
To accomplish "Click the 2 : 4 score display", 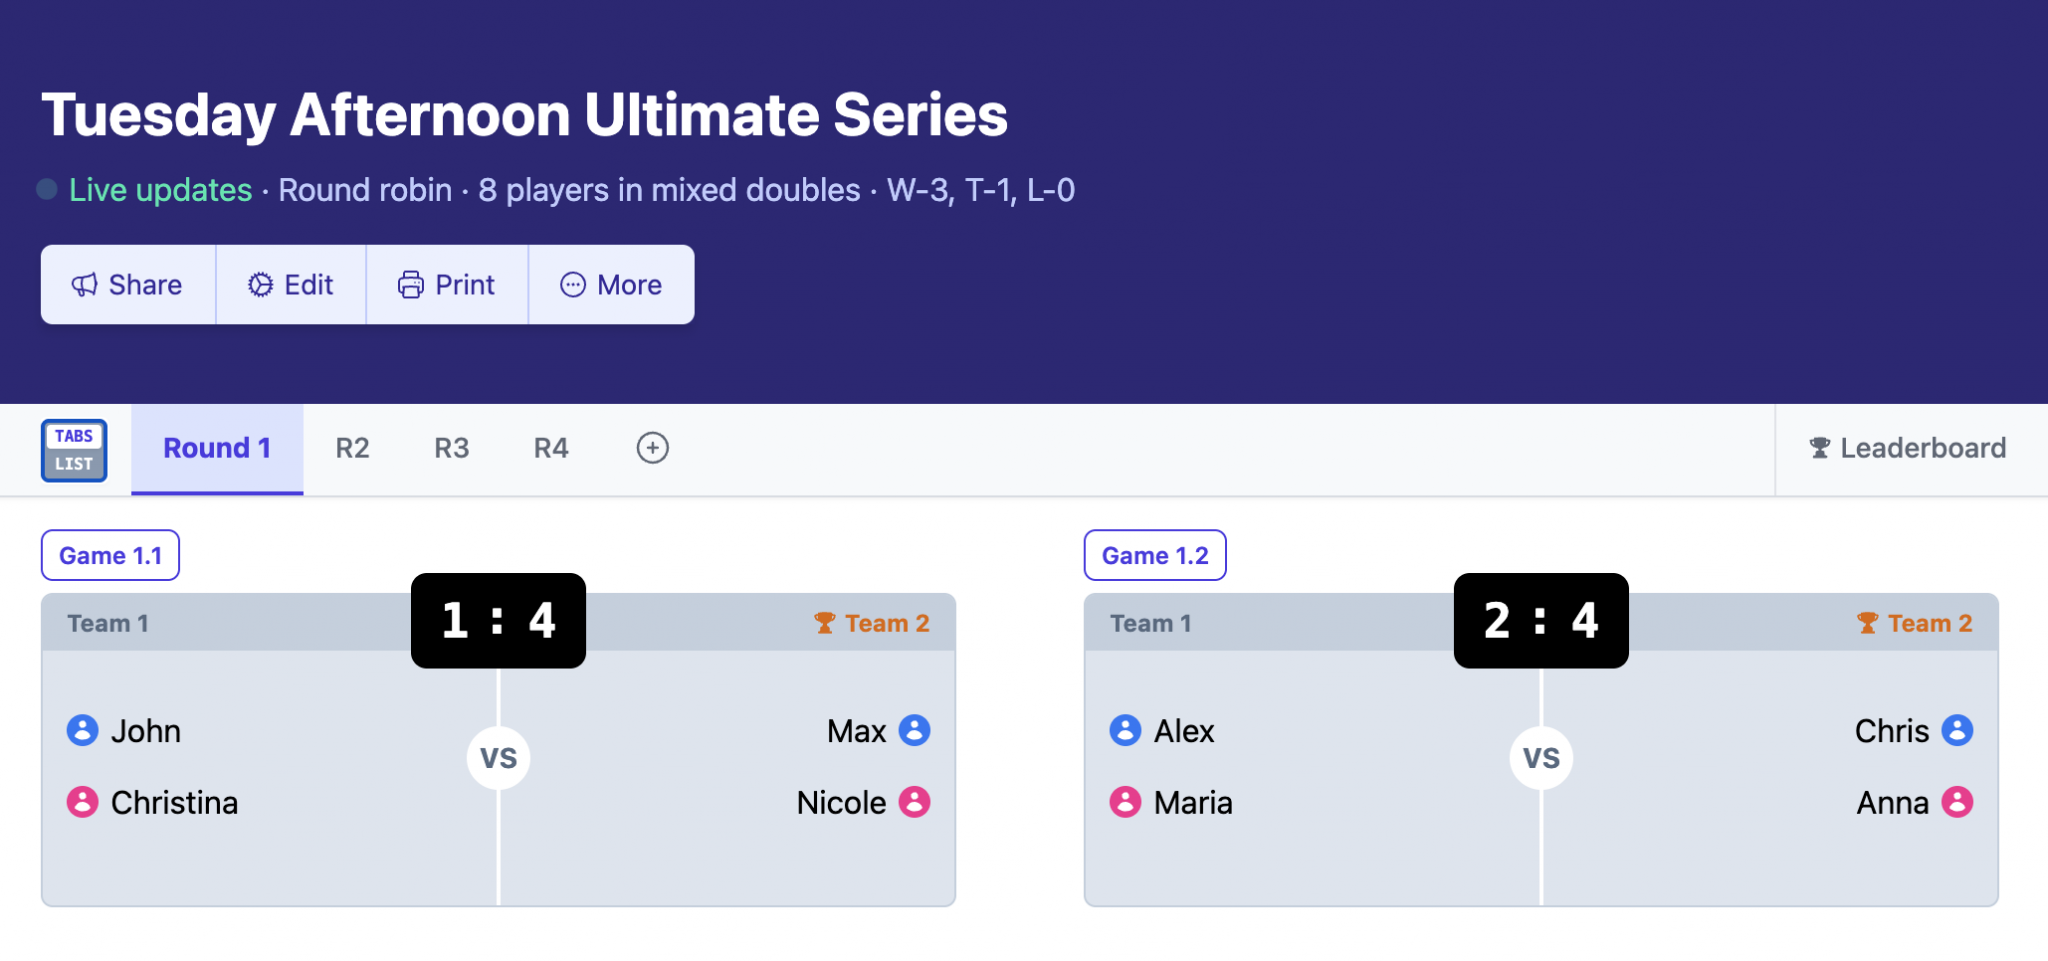I will (1540, 620).
